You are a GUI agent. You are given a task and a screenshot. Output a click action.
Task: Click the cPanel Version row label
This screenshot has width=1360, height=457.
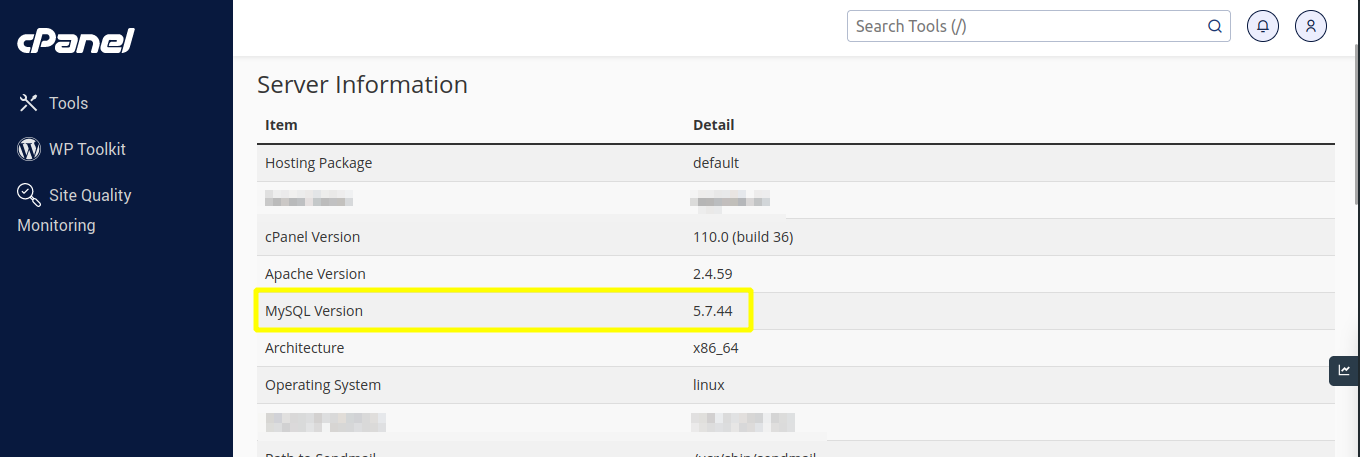point(312,237)
